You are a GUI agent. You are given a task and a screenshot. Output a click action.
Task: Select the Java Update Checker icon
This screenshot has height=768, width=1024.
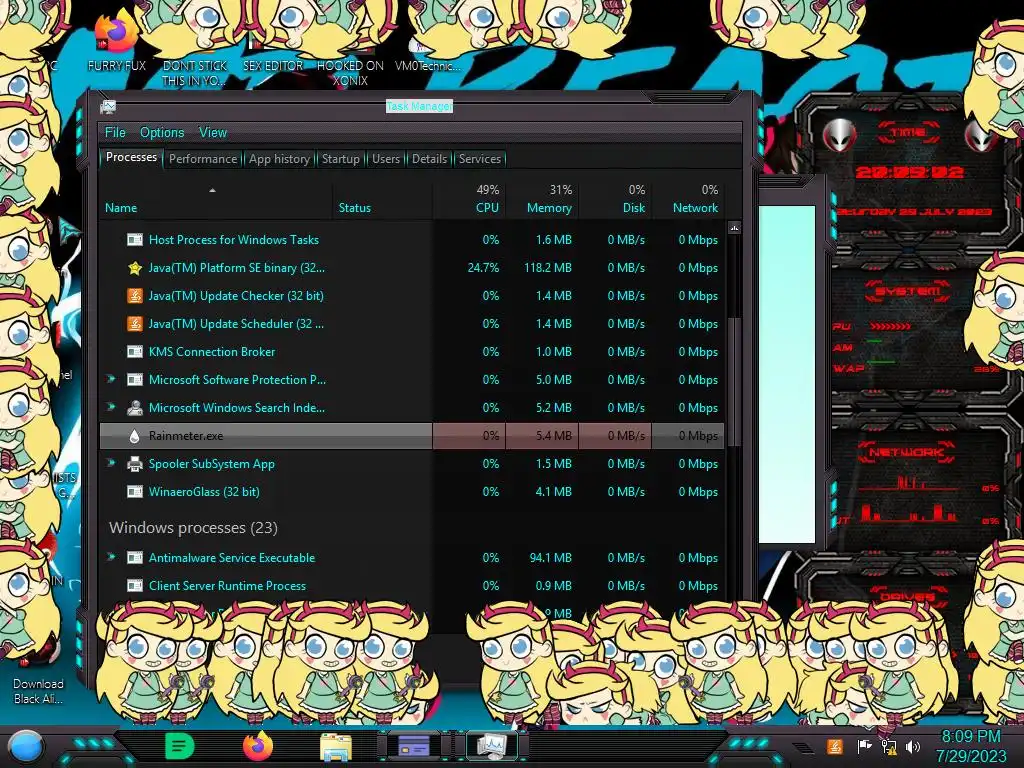pos(135,296)
